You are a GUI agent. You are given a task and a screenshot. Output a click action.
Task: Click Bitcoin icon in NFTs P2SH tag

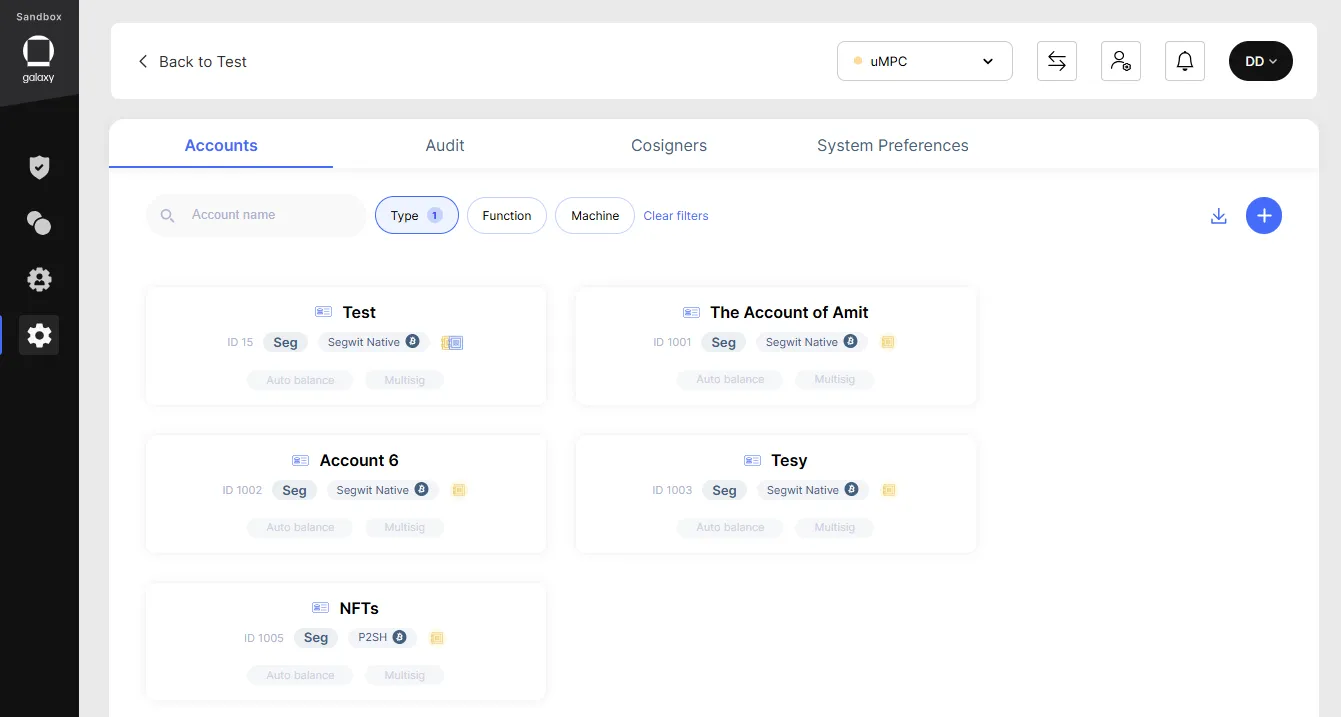pos(399,637)
